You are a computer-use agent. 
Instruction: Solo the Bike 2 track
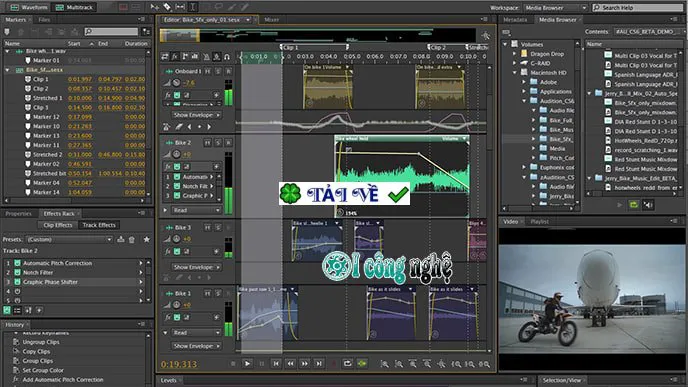point(218,143)
